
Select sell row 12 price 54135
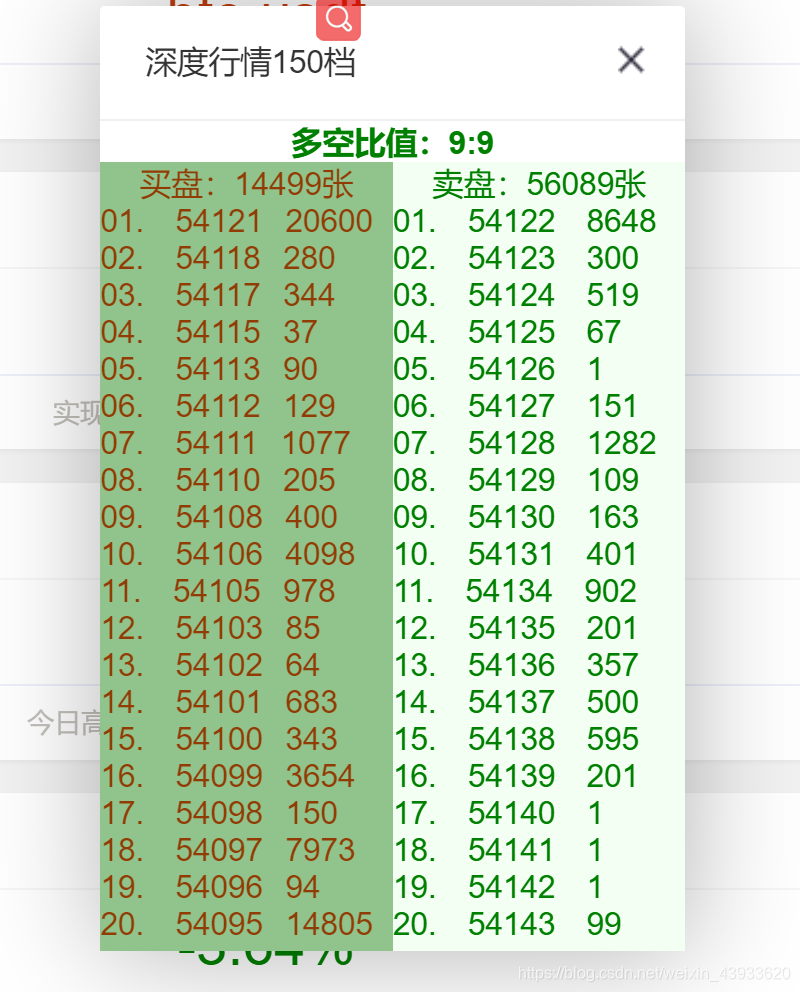(x=512, y=628)
